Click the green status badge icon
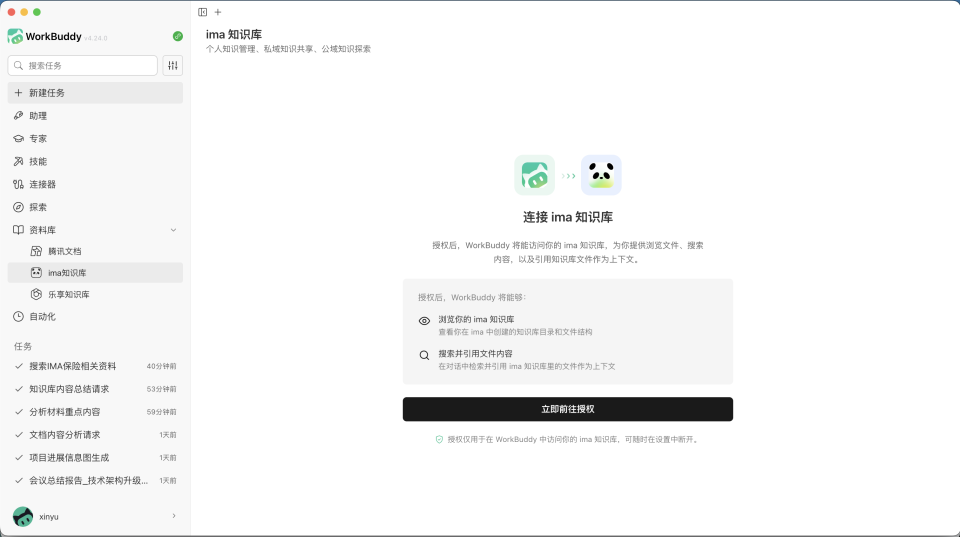 (x=178, y=36)
